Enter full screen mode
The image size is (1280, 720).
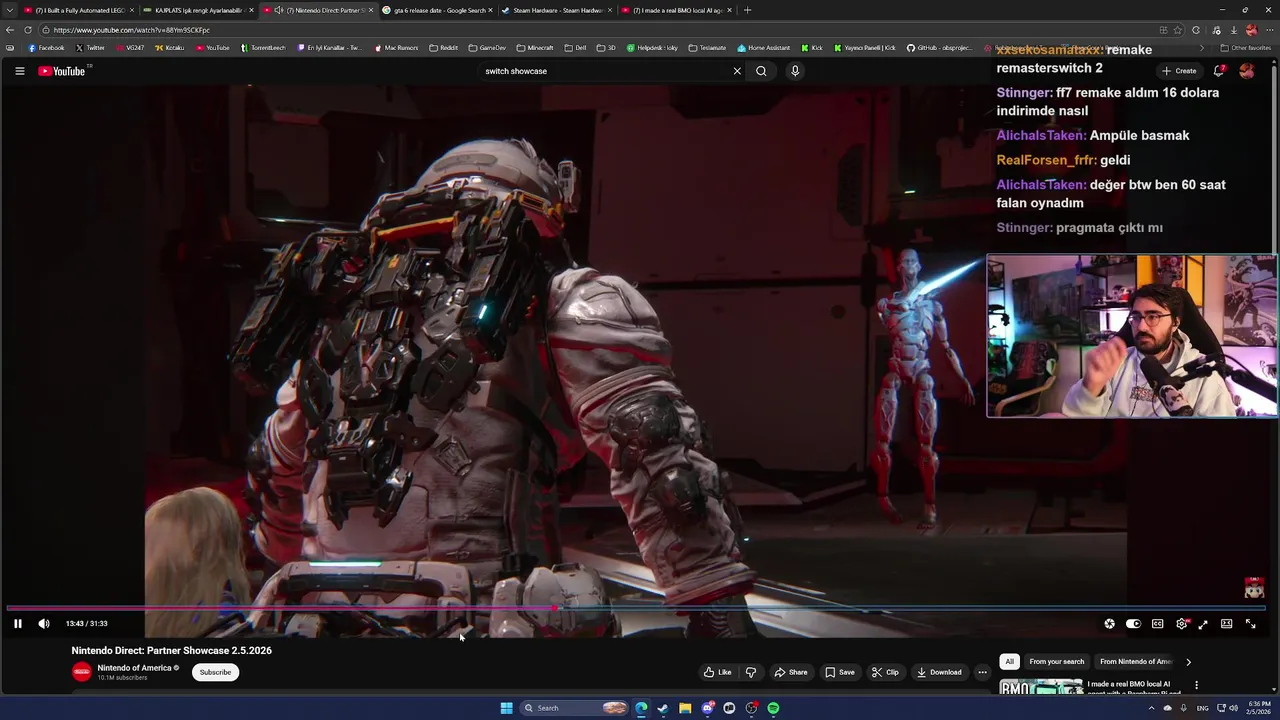pos(1250,624)
